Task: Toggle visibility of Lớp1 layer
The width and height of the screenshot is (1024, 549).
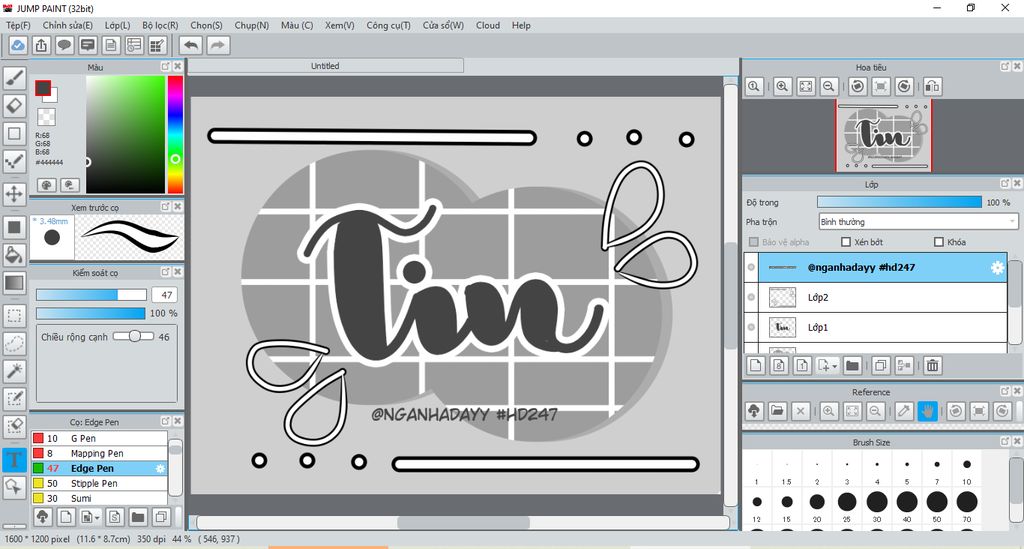Action: point(751,327)
